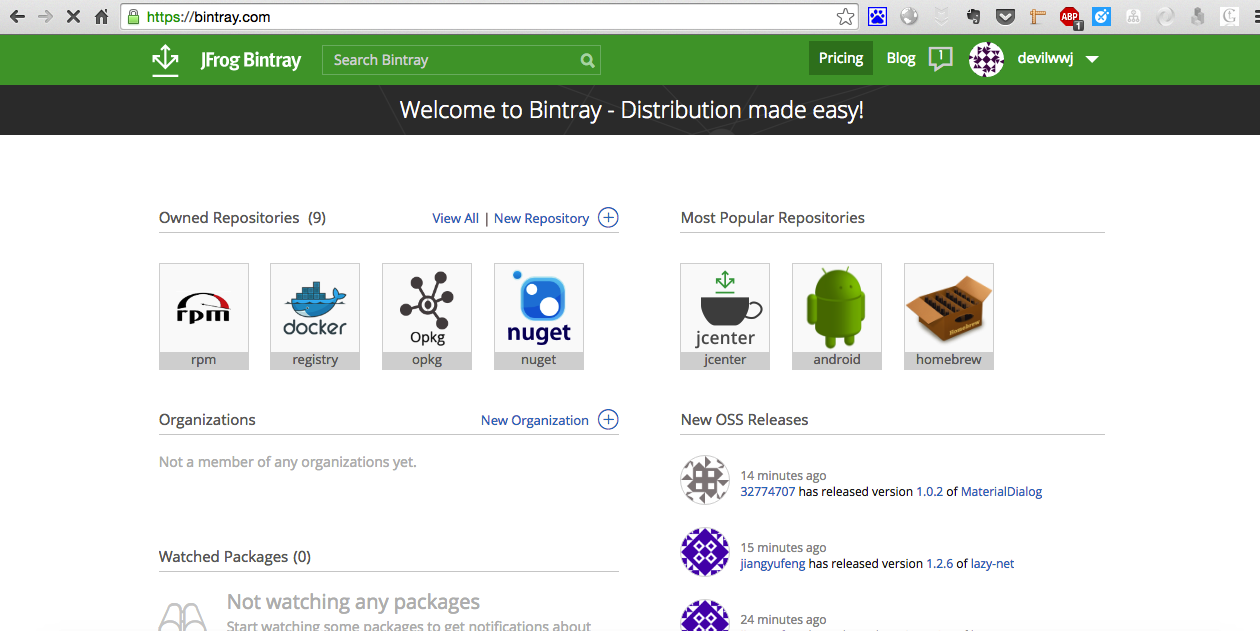Click the New OSS Releases heading
Image resolution: width=1260 pixels, height=631 pixels.
[x=745, y=419]
